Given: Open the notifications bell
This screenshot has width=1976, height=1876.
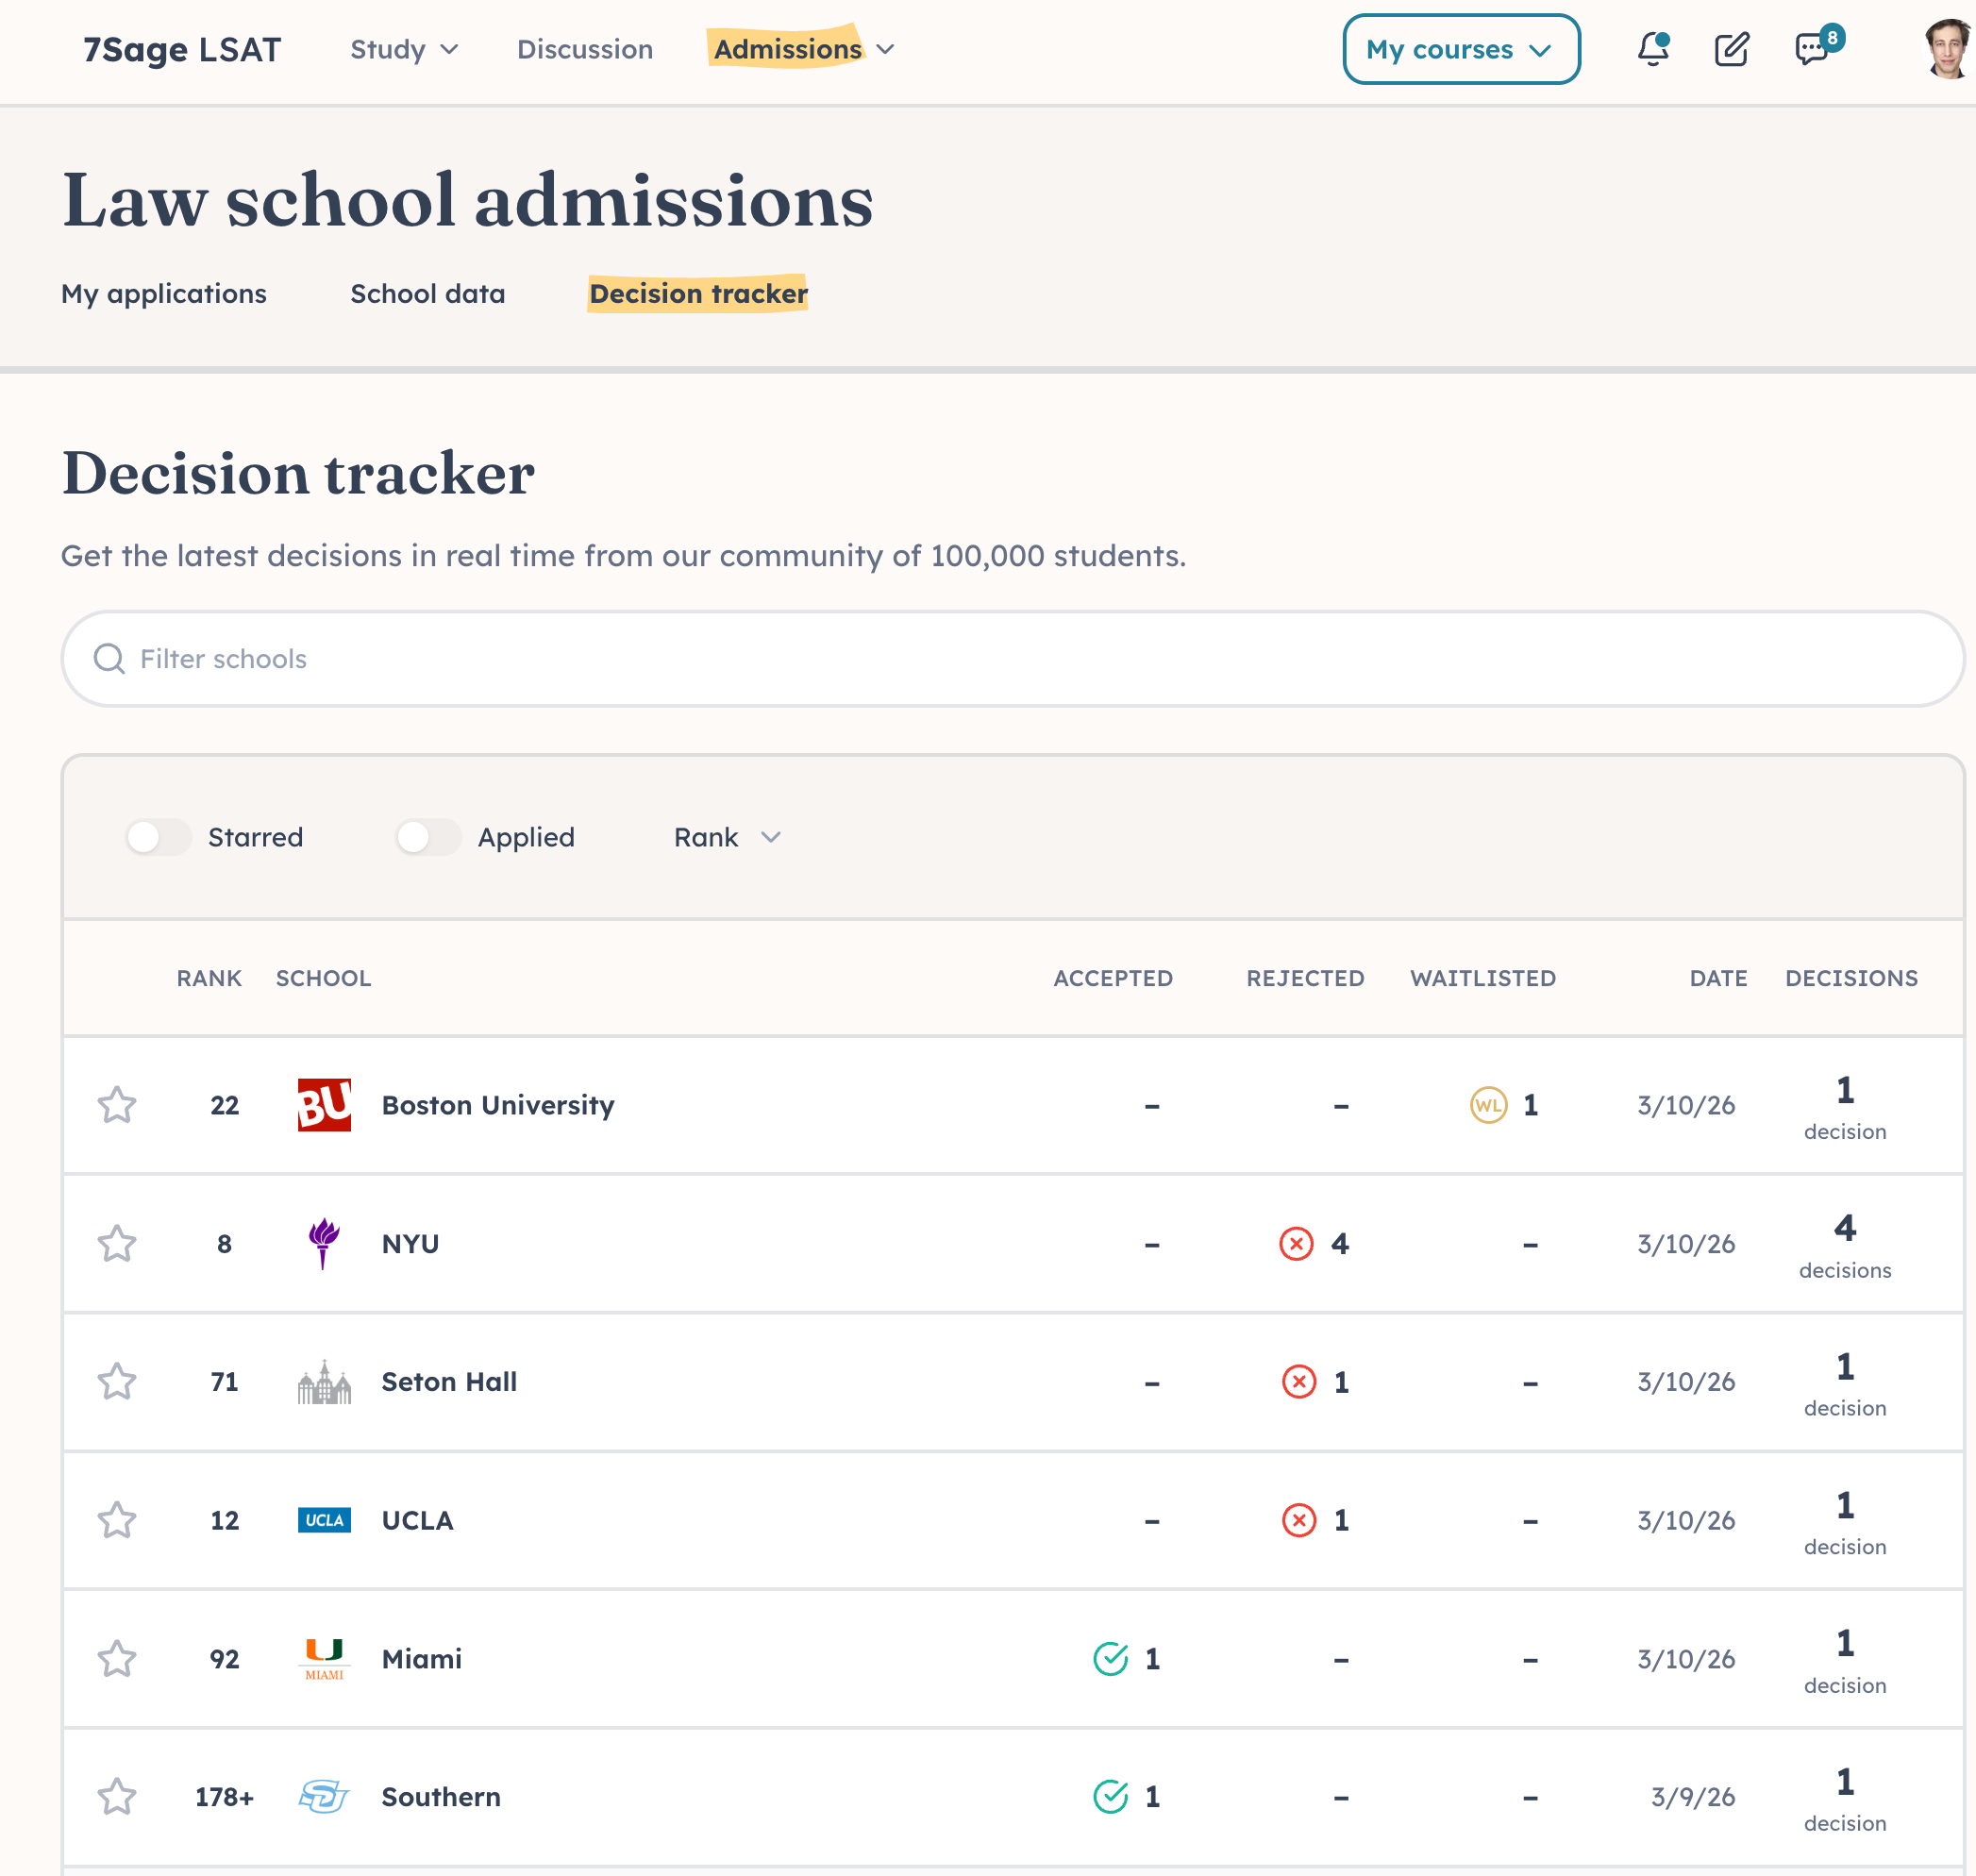Looking at the screenshot, I should (1653, 49).
